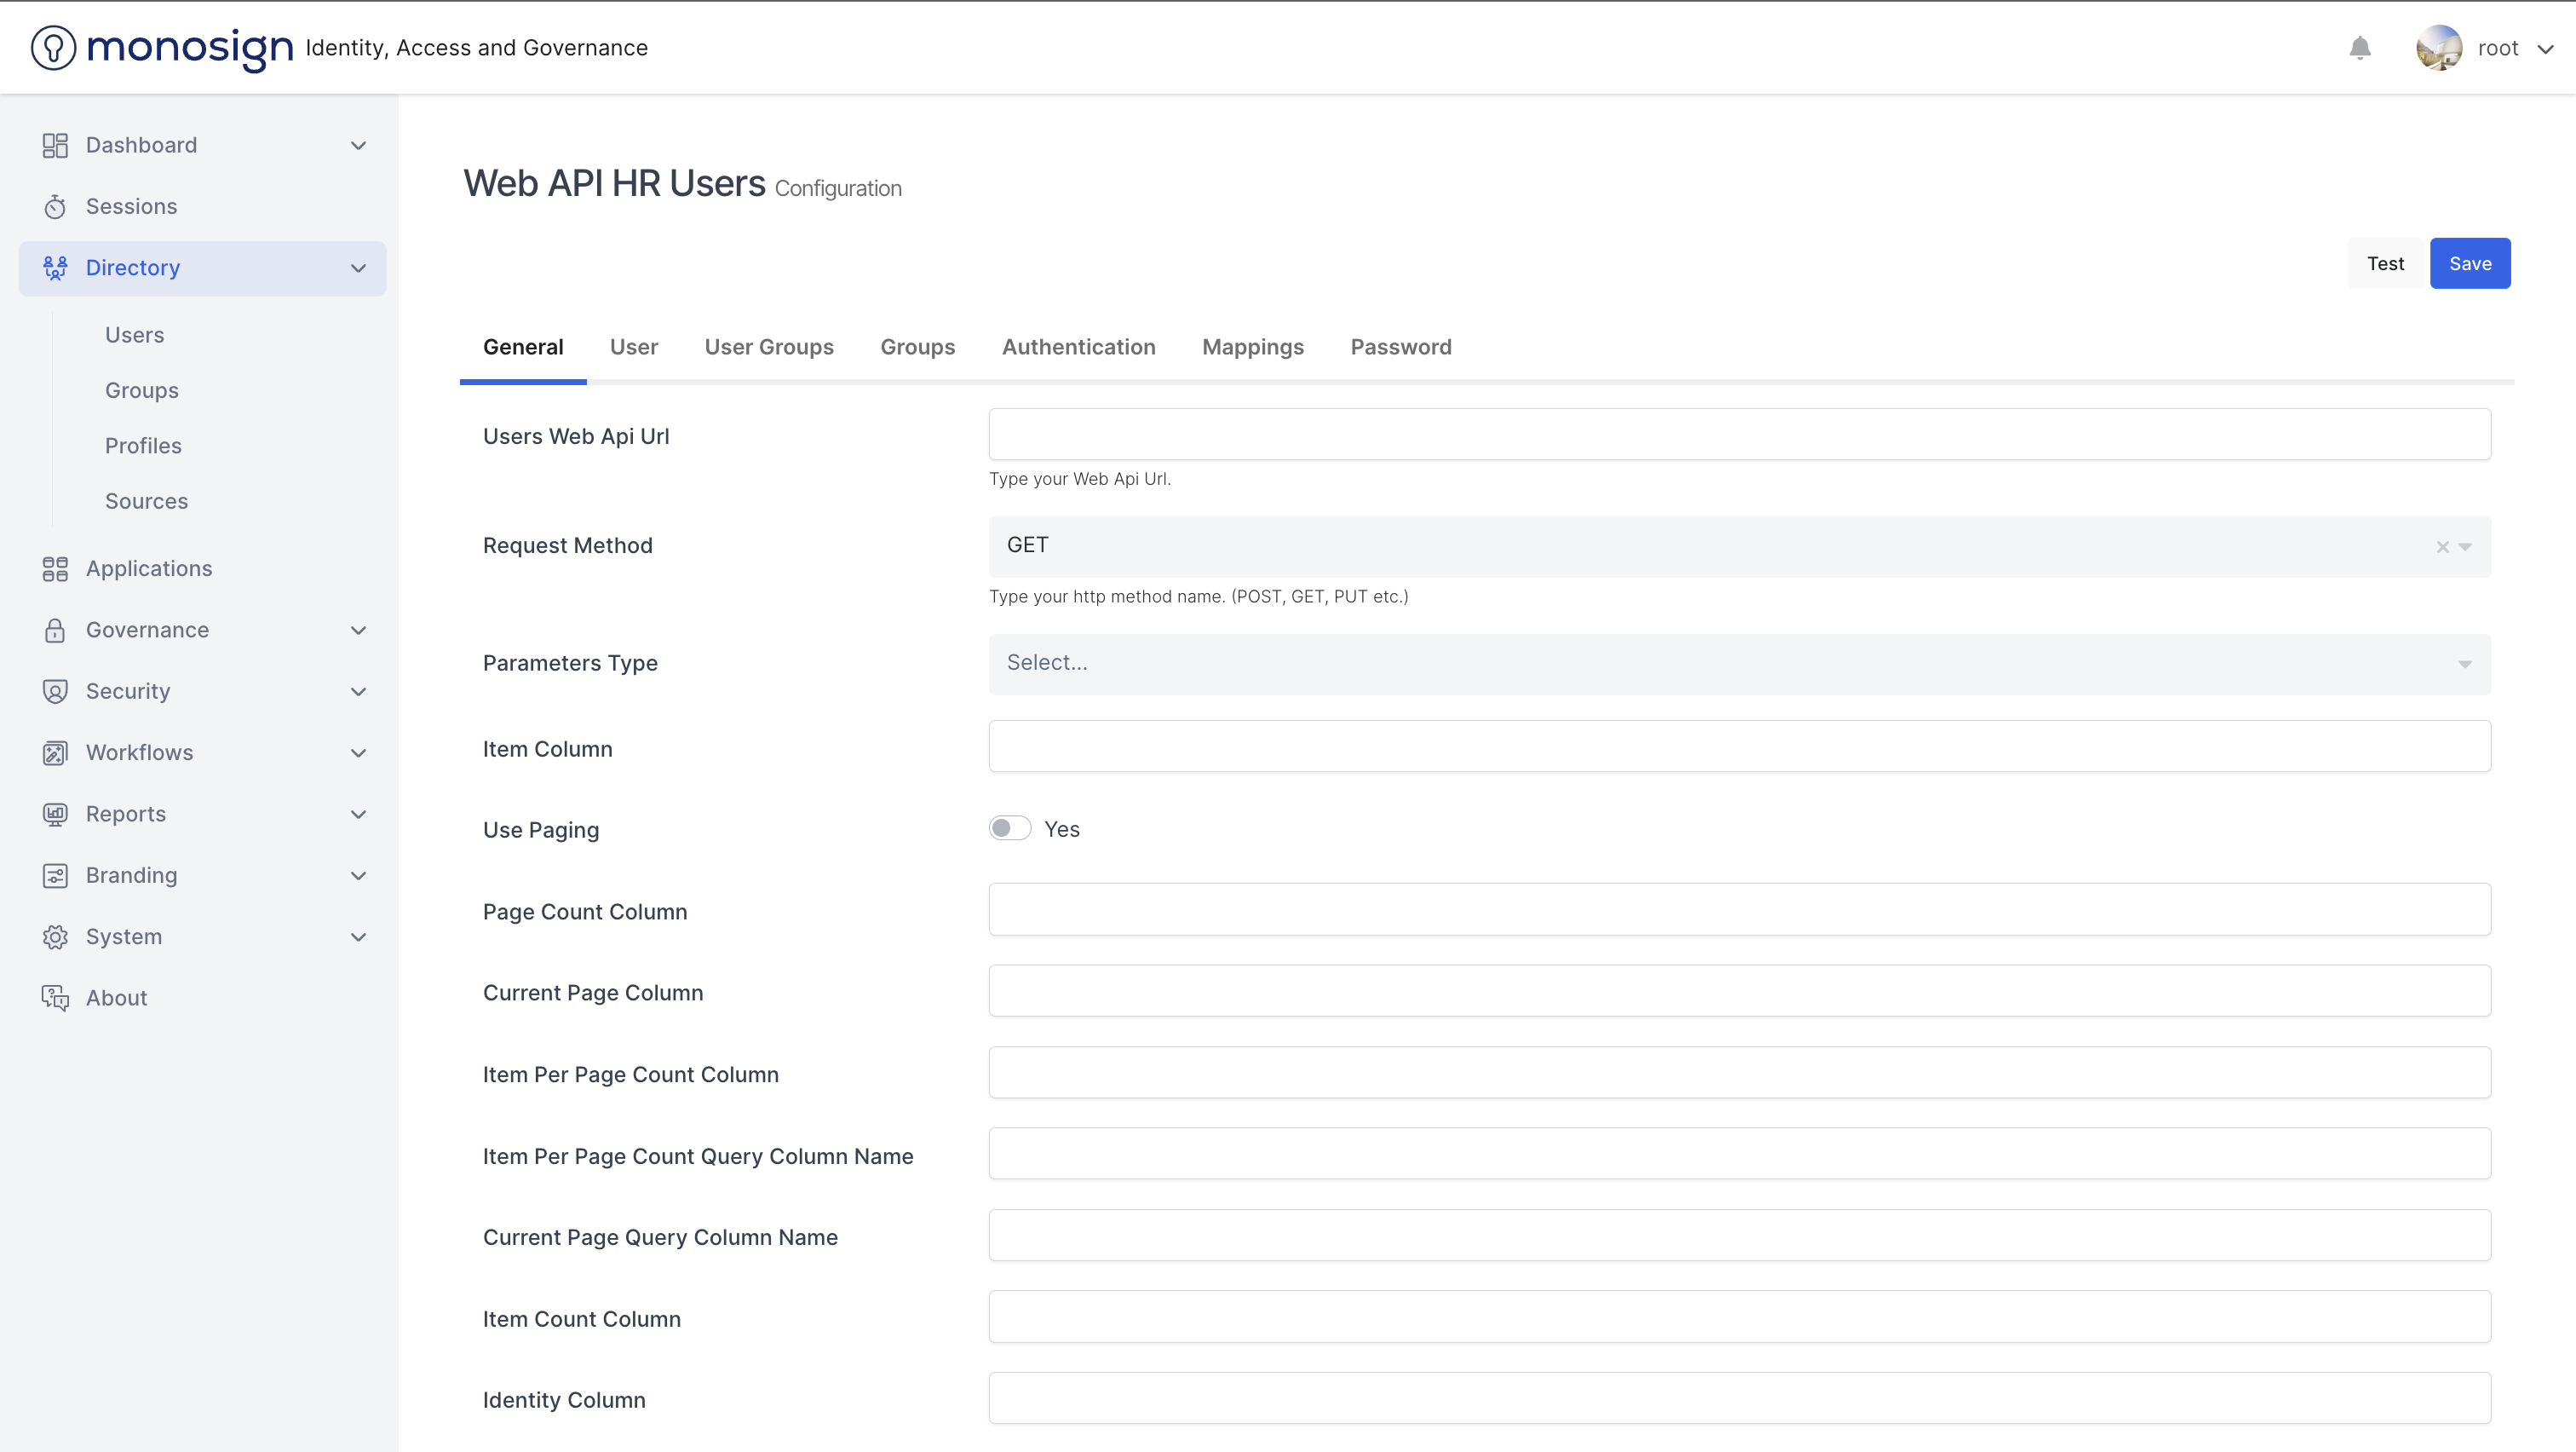Click the Test button
2576x1452 pixels.
(x=2385, y=264)
